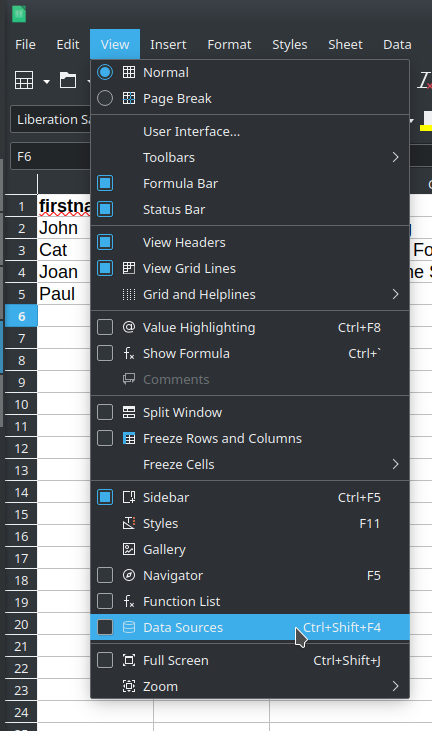Uncheck the Formula Bar checkbox

[105, 183]
